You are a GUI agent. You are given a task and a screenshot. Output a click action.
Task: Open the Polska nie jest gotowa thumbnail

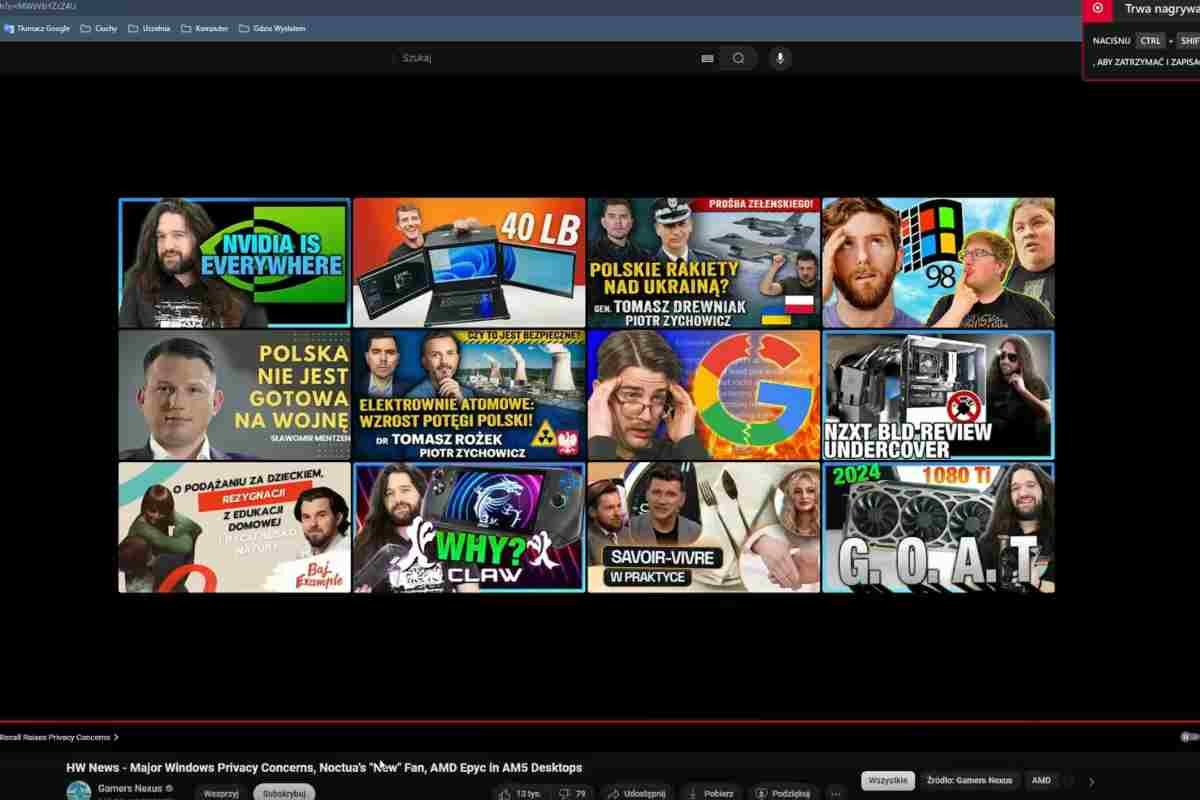tap(234, 395)
